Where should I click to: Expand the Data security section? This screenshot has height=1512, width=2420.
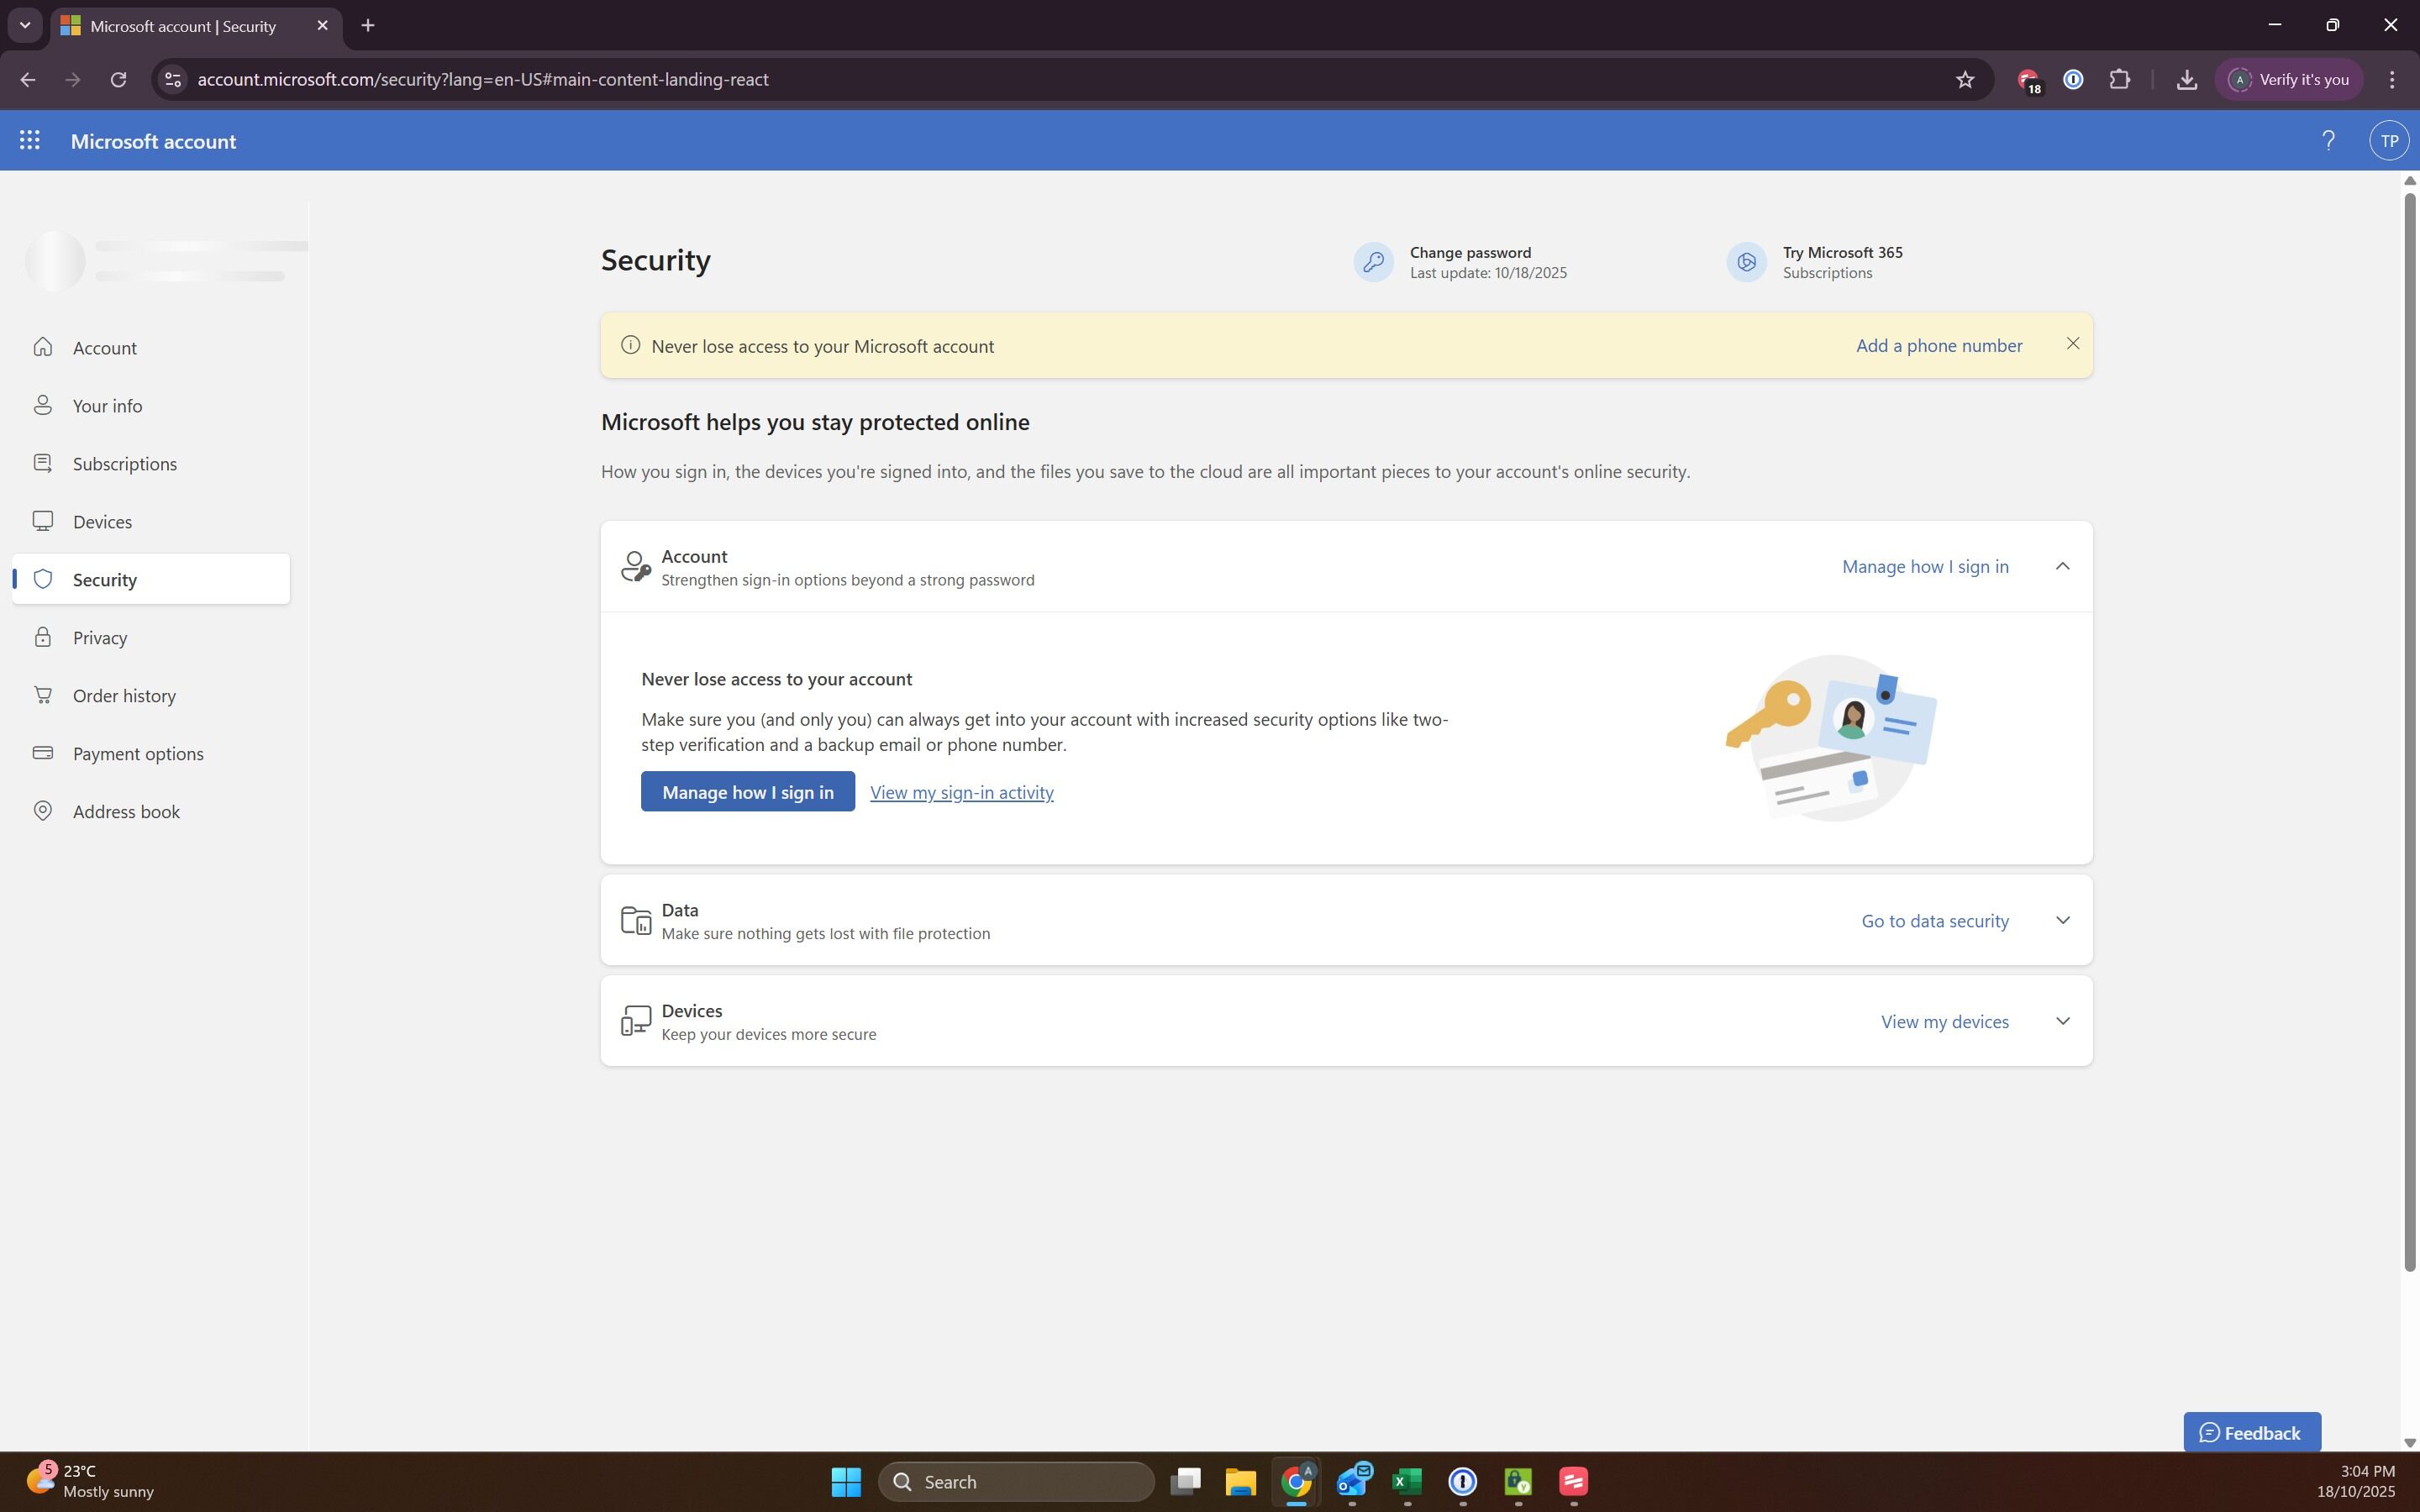(x=2062, y=920)
